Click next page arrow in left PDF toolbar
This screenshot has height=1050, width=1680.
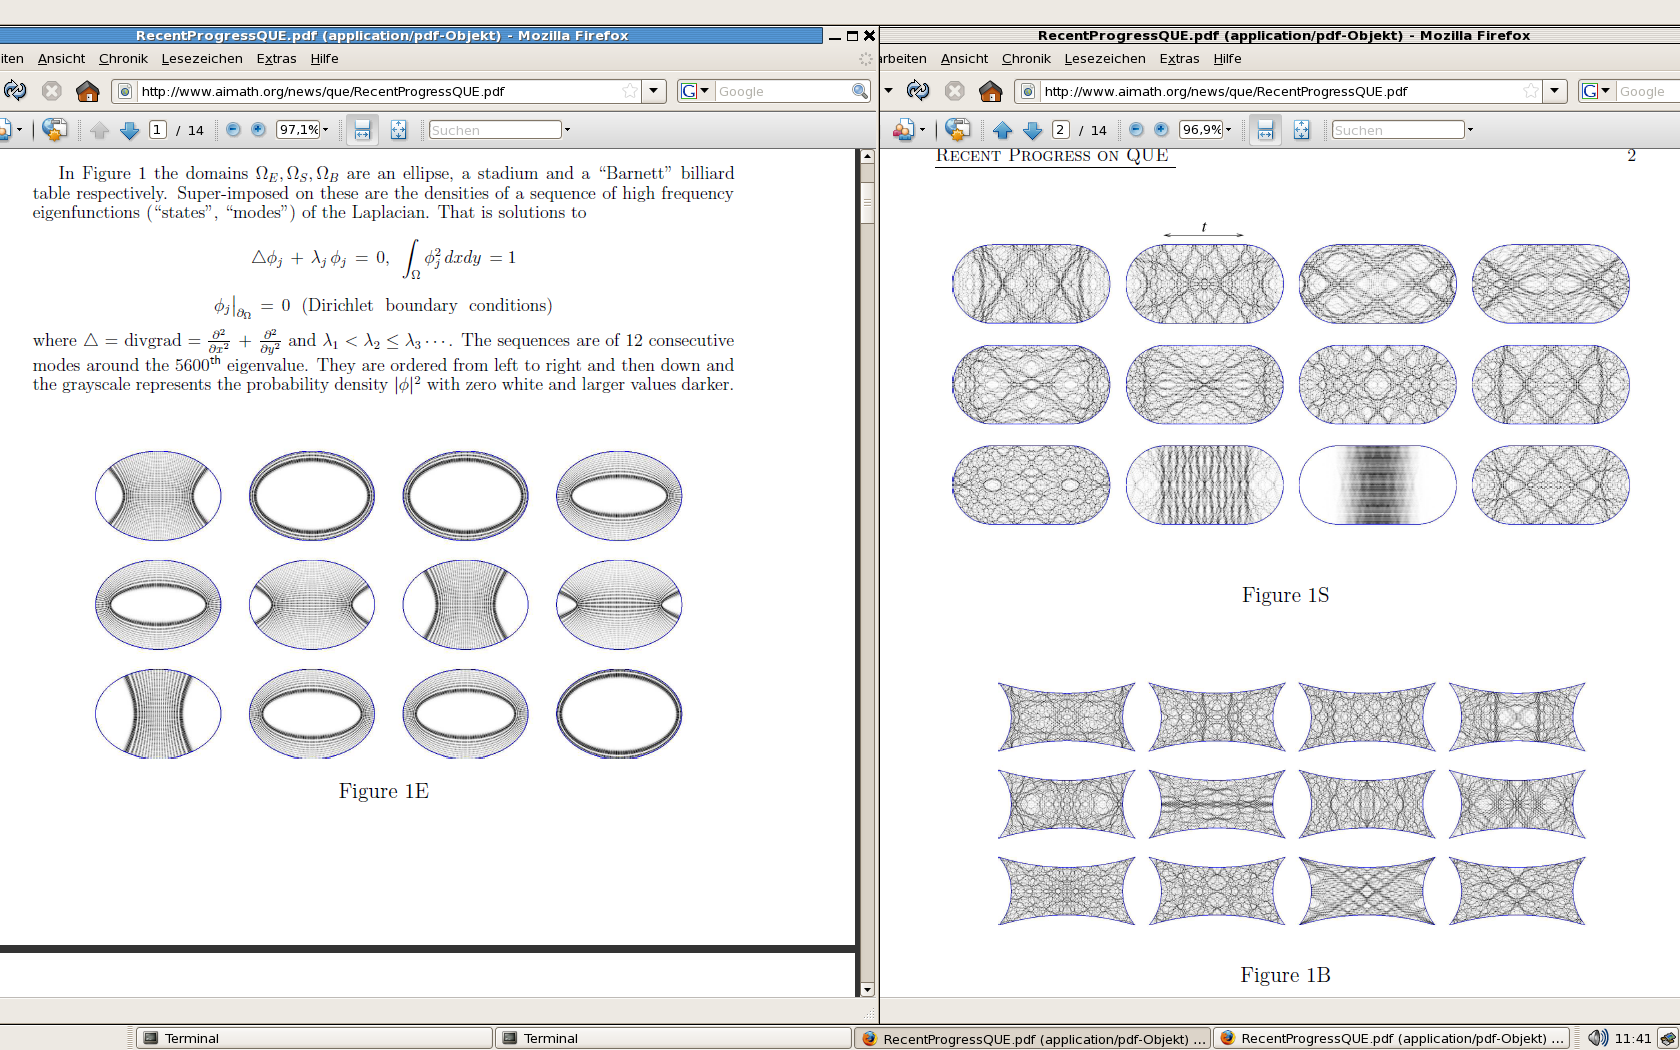tap(129, 130)
